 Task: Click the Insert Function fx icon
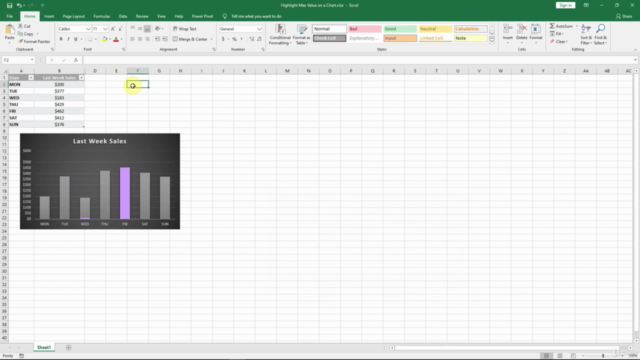pyautogui.click(x=76, y=60)
